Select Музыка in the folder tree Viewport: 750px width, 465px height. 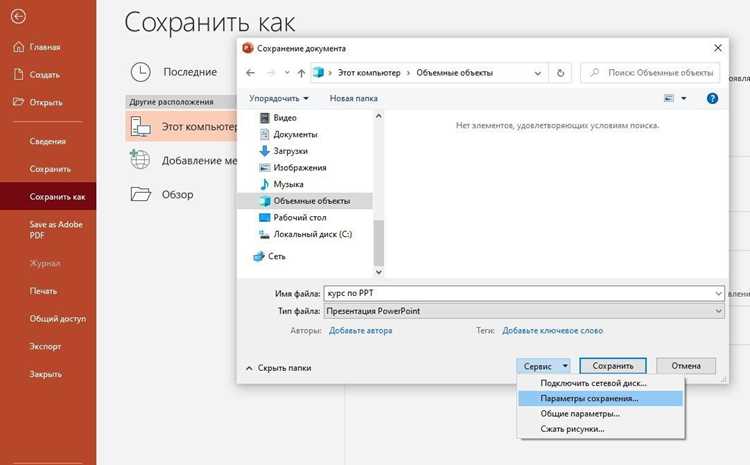click(288, 184)
